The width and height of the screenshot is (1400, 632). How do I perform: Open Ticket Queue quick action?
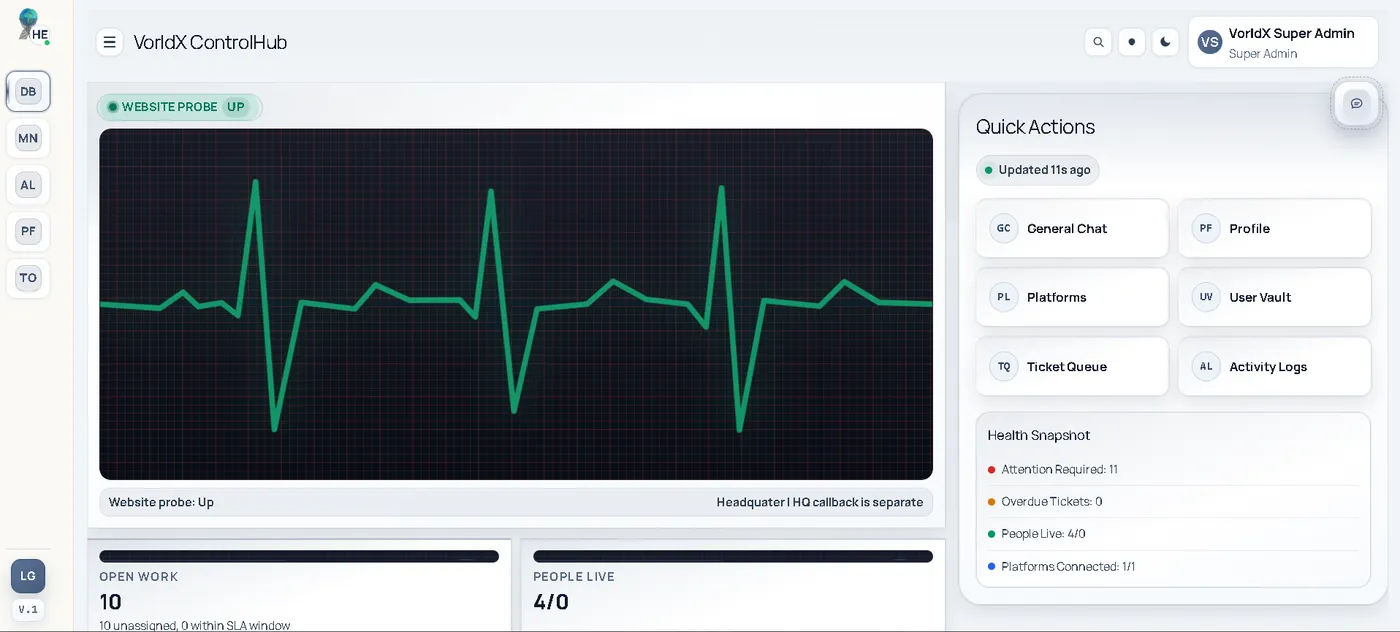[x=1072, y=367]
